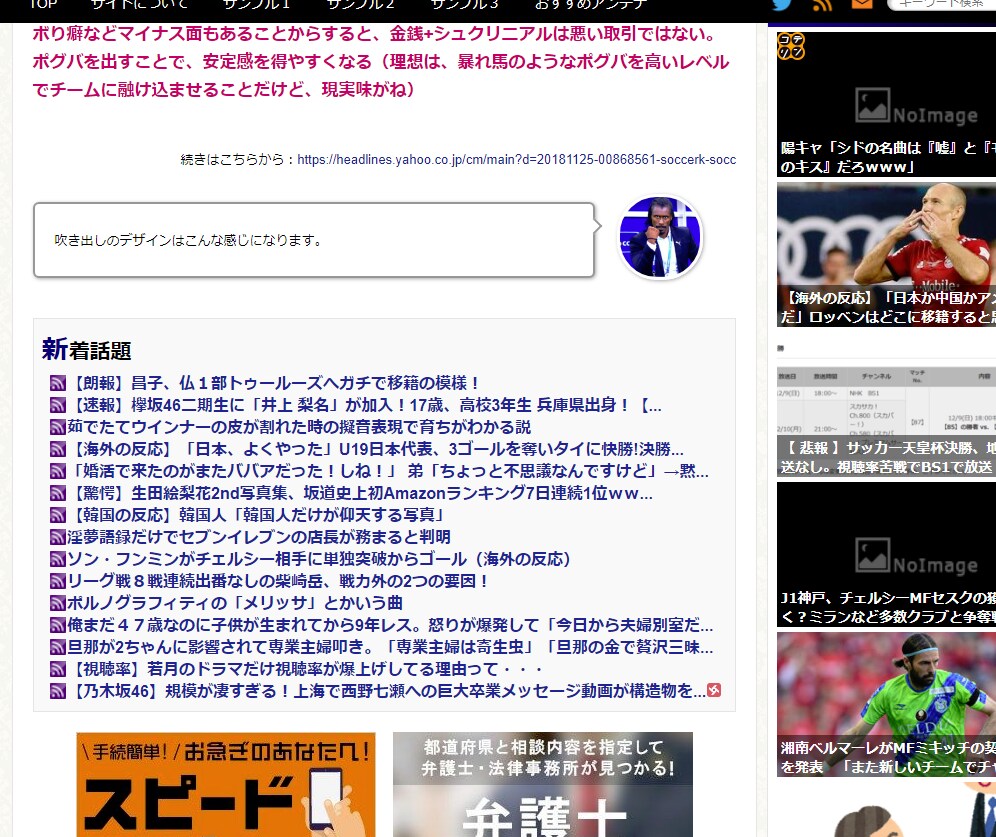
Task: Click the speech bubble text 吹き出しのデザインはこんな感じになります
Action: tap(189, 240)
